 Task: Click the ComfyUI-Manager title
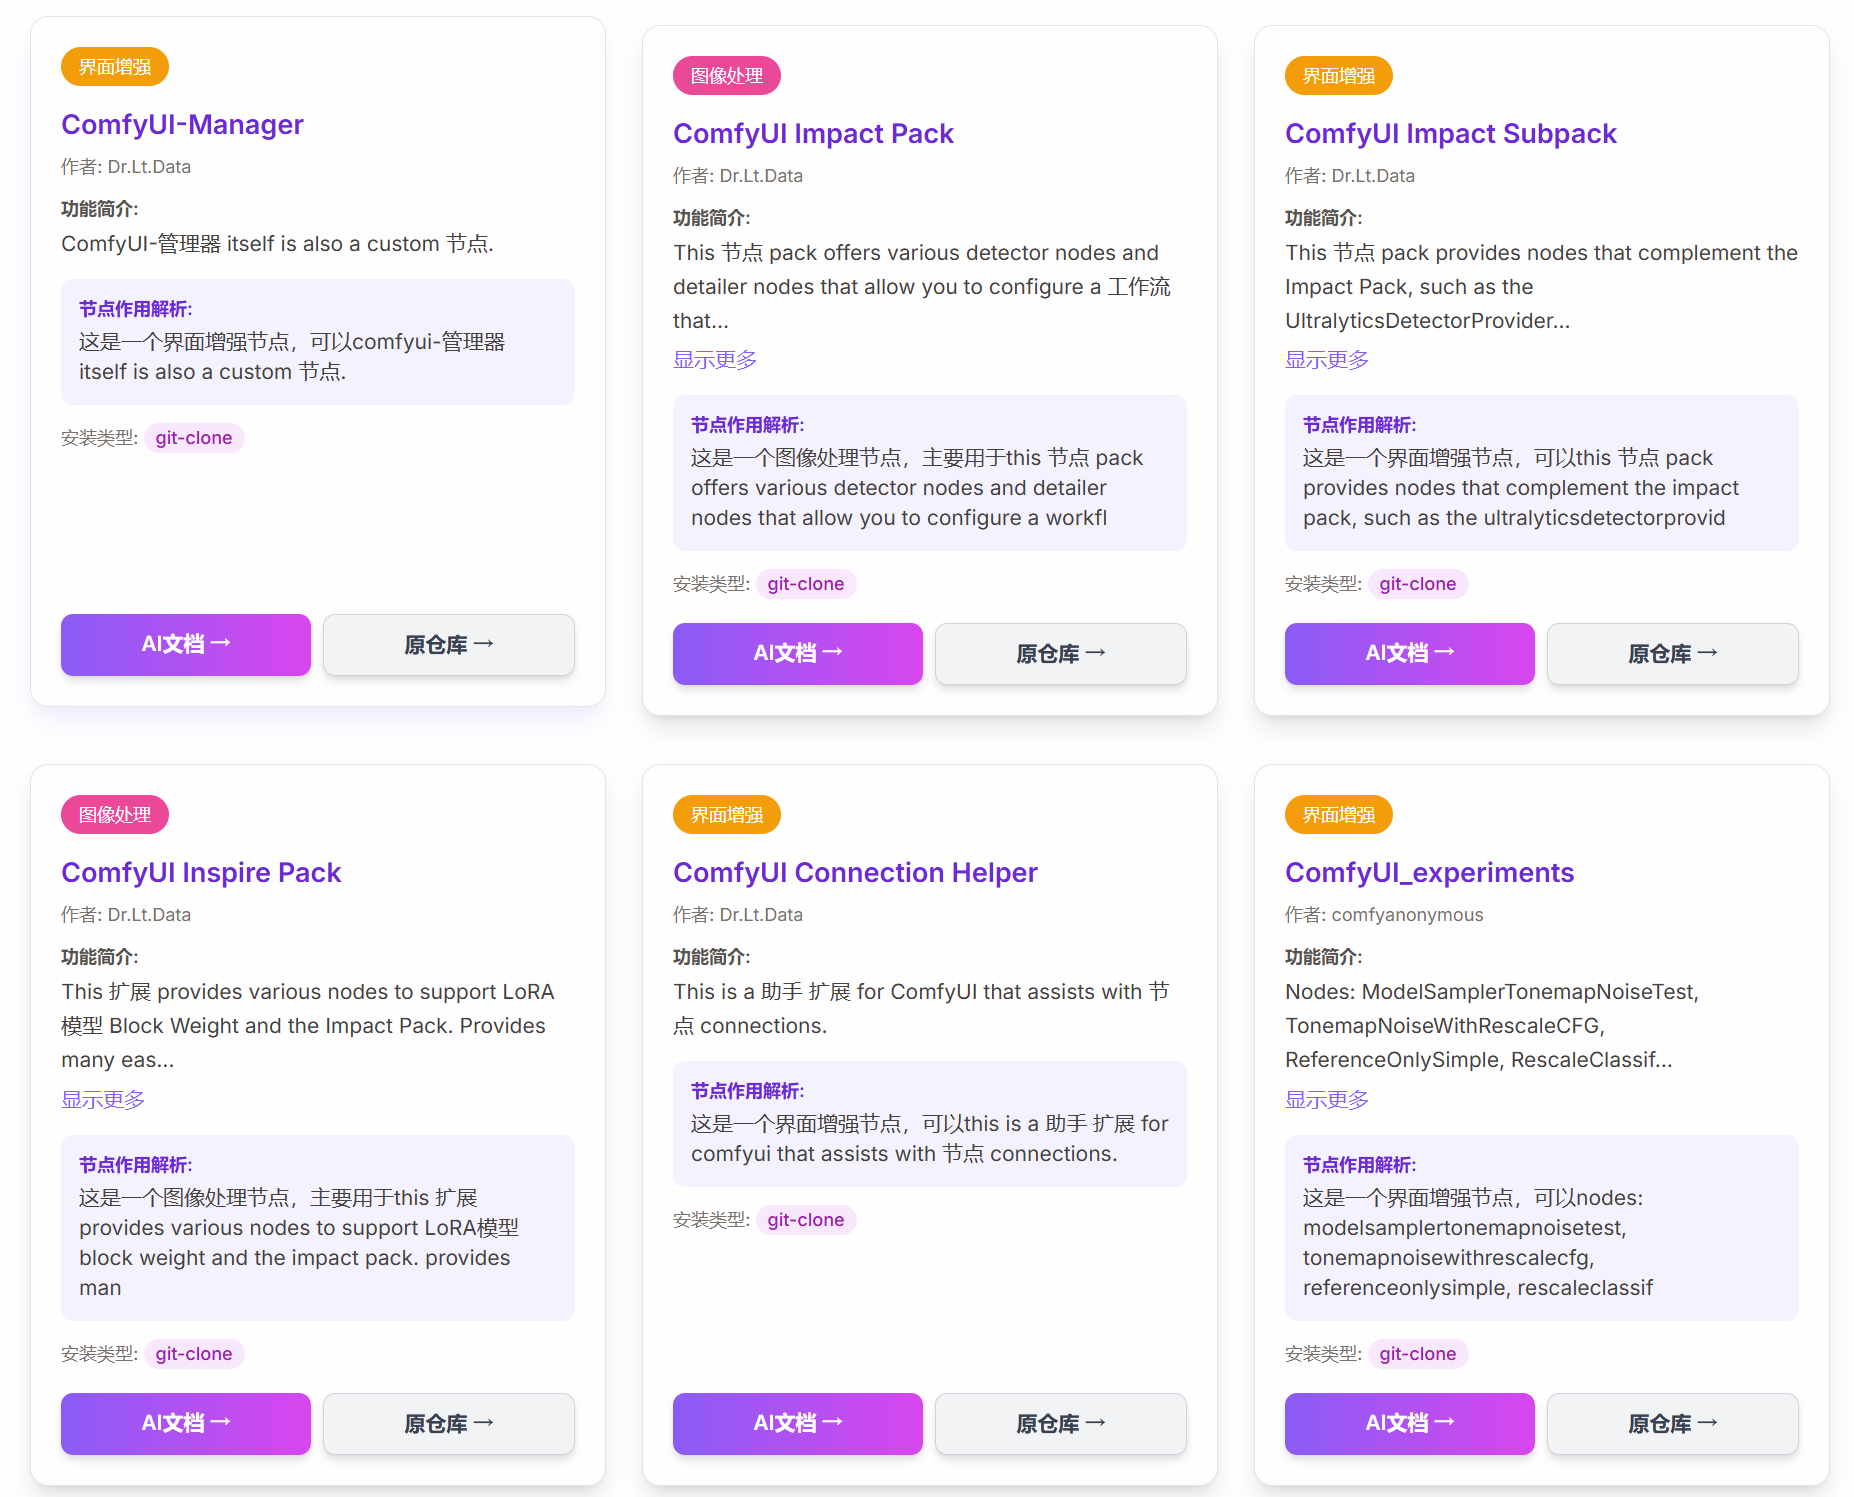tap(182, 124)
